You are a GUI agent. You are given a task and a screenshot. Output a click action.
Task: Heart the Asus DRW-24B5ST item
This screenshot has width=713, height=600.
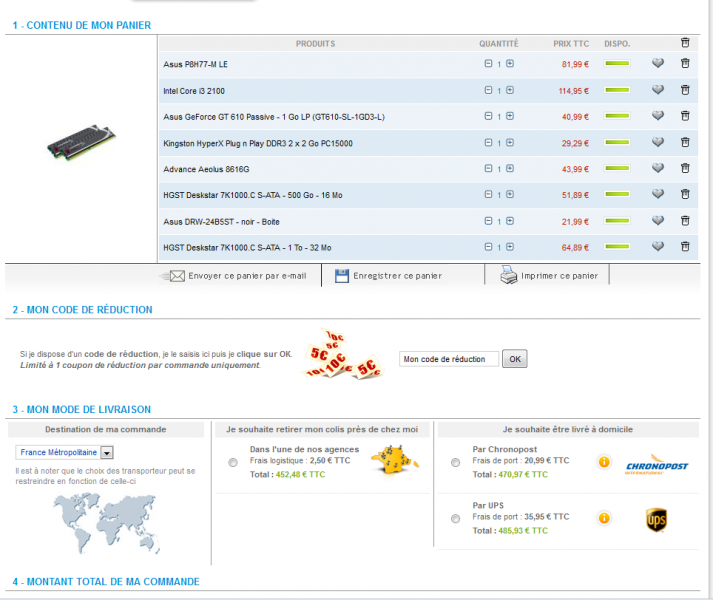coord(658,220)
